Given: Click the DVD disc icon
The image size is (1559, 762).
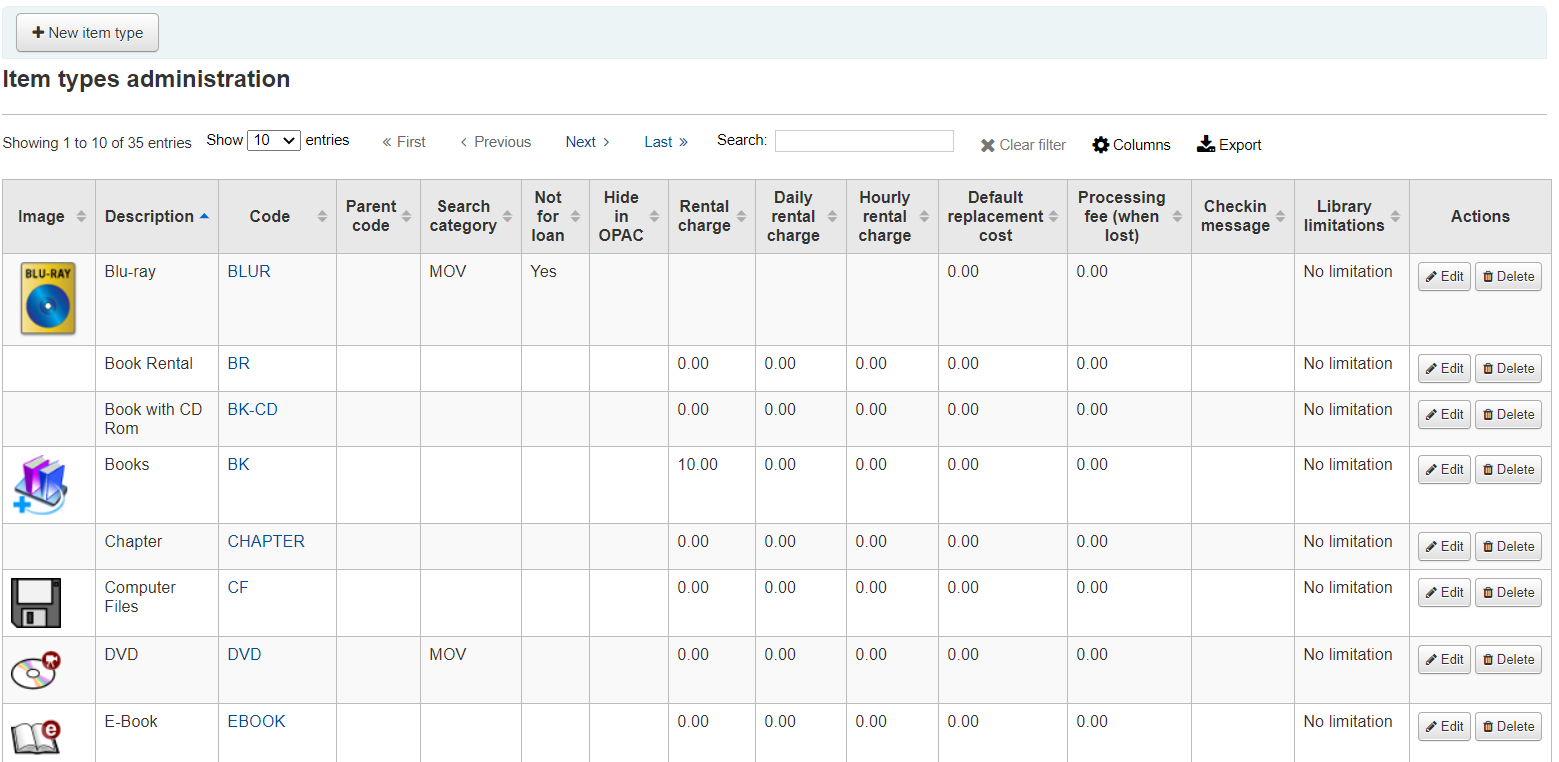Looking at the screenshot, I should [36, 669].
